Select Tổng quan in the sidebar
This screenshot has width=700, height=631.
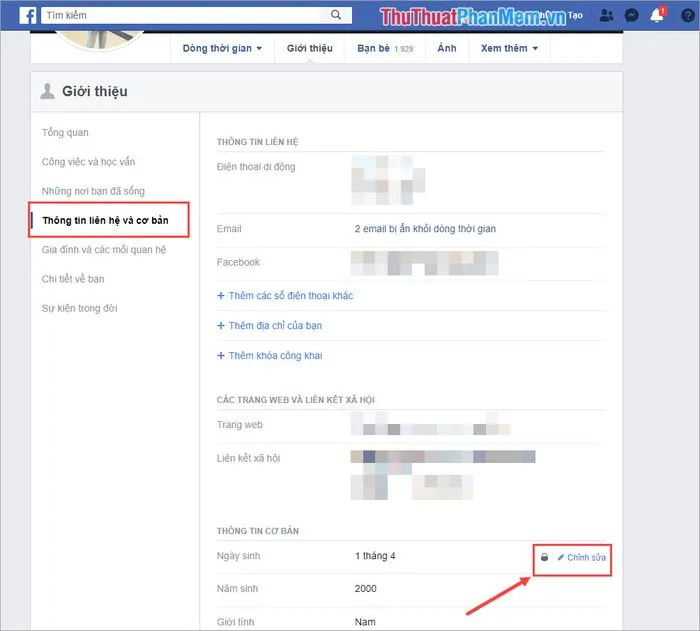click(x=65, y=132)
